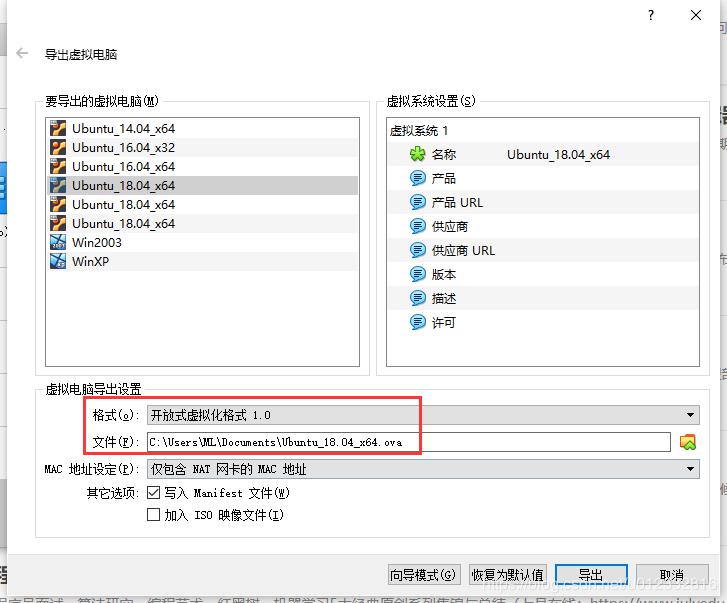Click the speech bubble icon beside 产品

coord(417,178)
